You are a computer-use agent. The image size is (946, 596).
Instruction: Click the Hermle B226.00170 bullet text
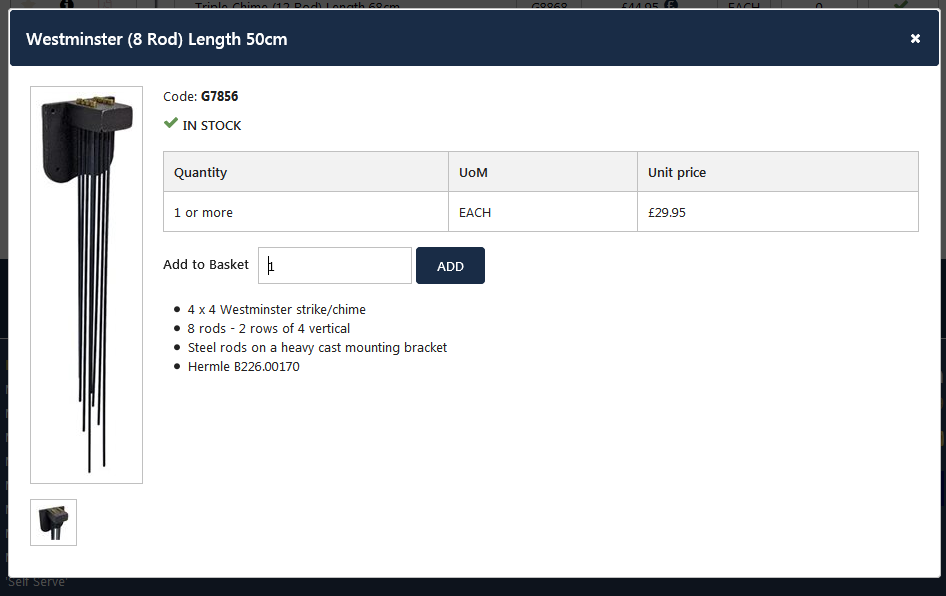coord(243,367)
